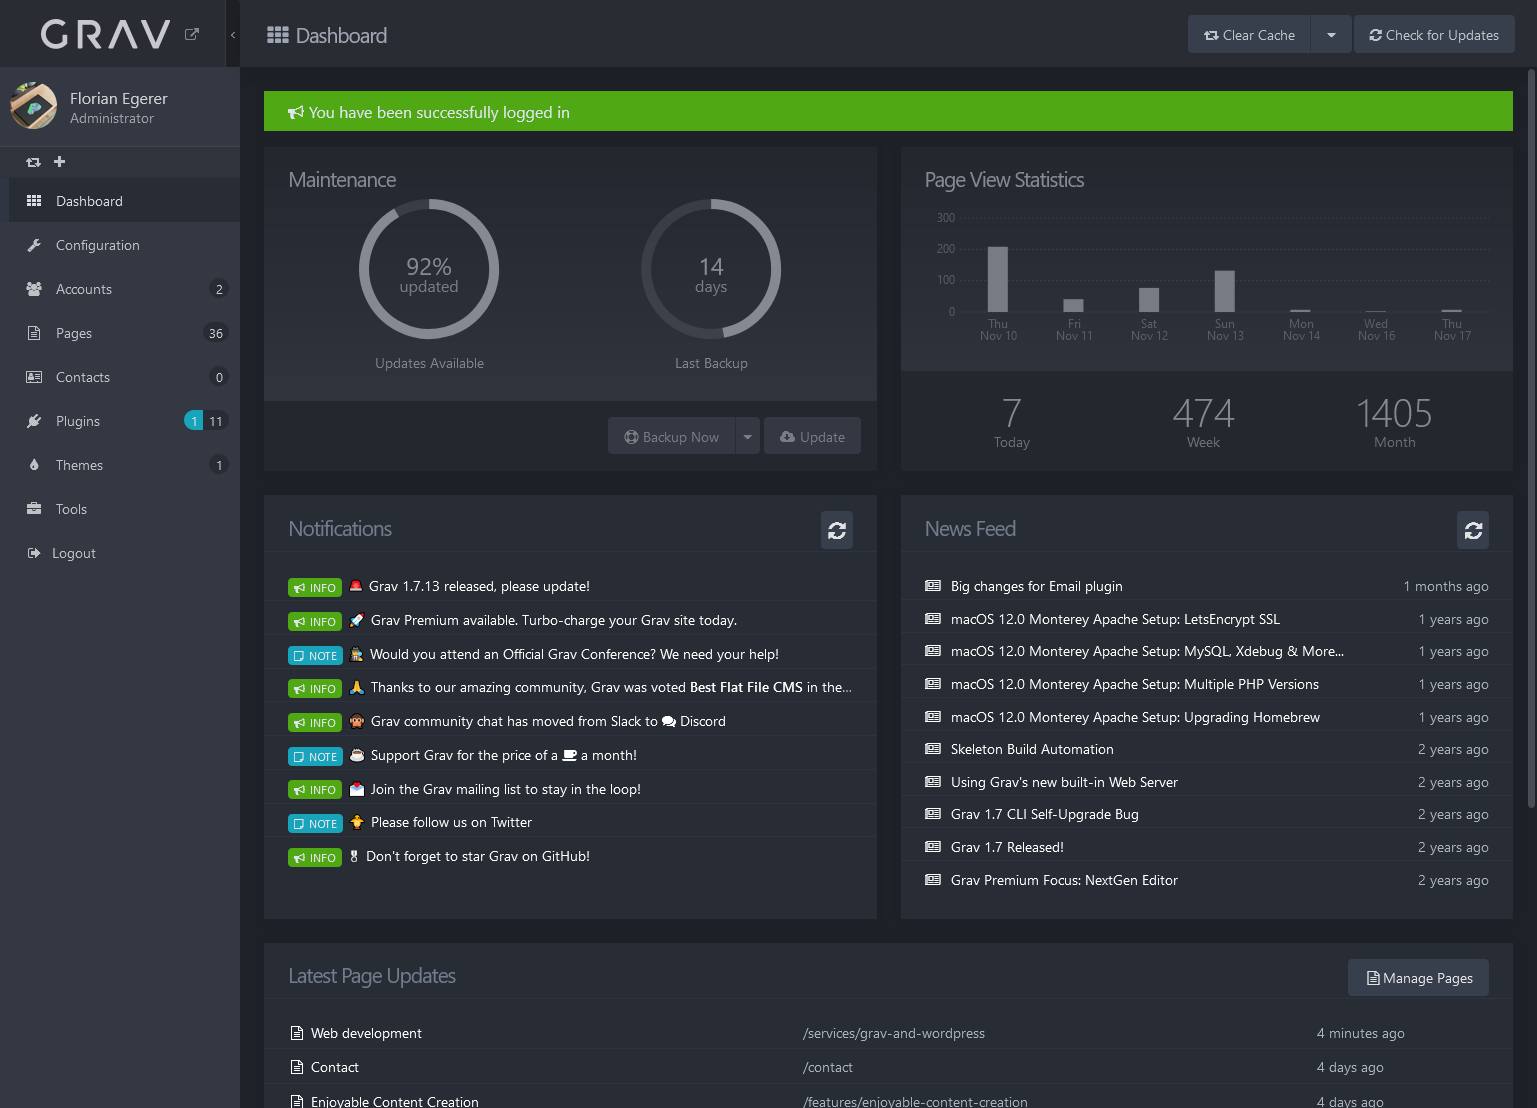
Task: Click the Thu Nov 10 bar in page views chart
Action: 998,279
